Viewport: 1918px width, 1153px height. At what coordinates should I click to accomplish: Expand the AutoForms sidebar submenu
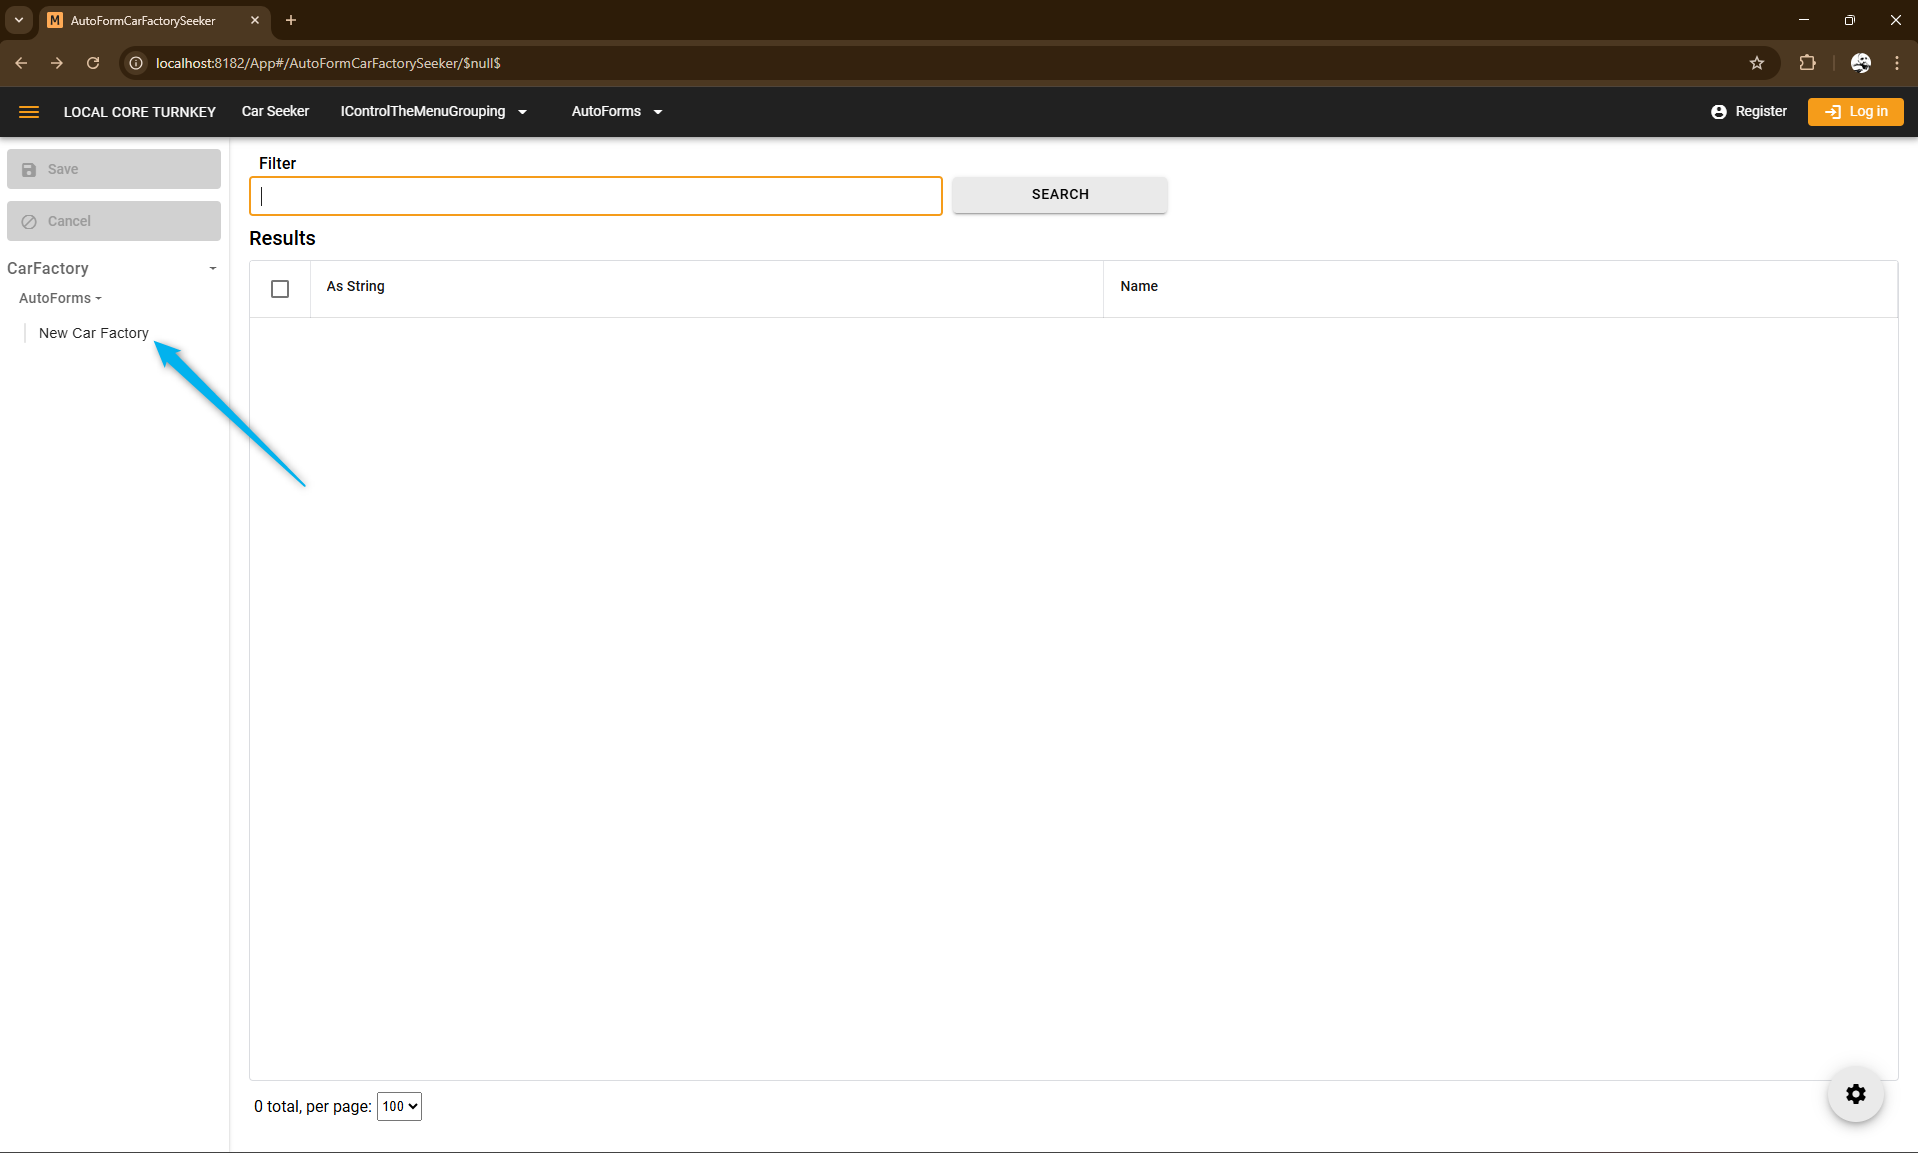pos(60,298)
